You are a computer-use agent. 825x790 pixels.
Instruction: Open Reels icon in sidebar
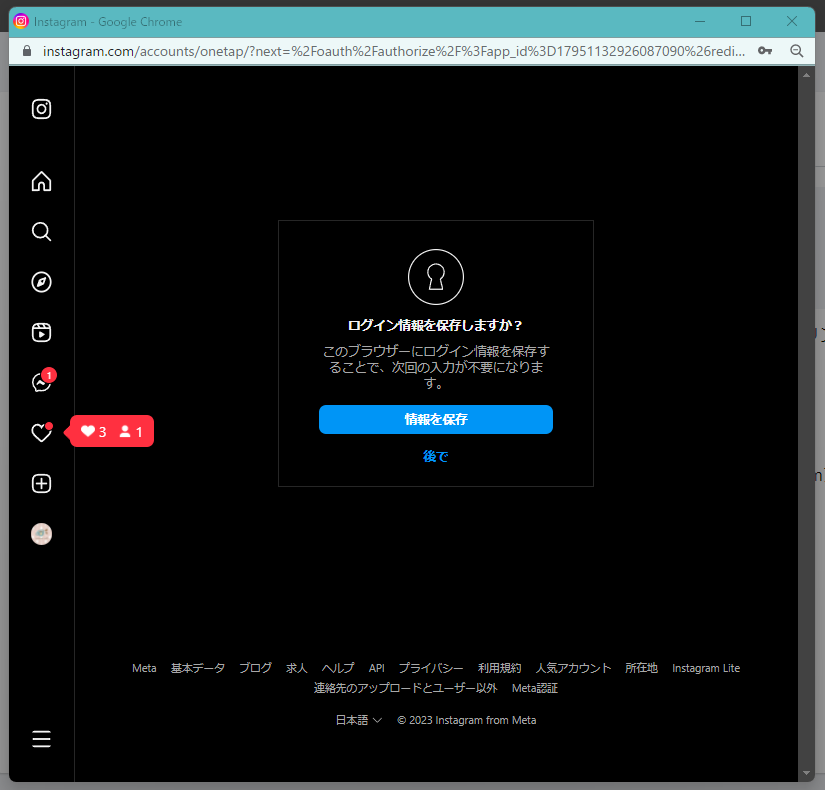coord(41,333)
